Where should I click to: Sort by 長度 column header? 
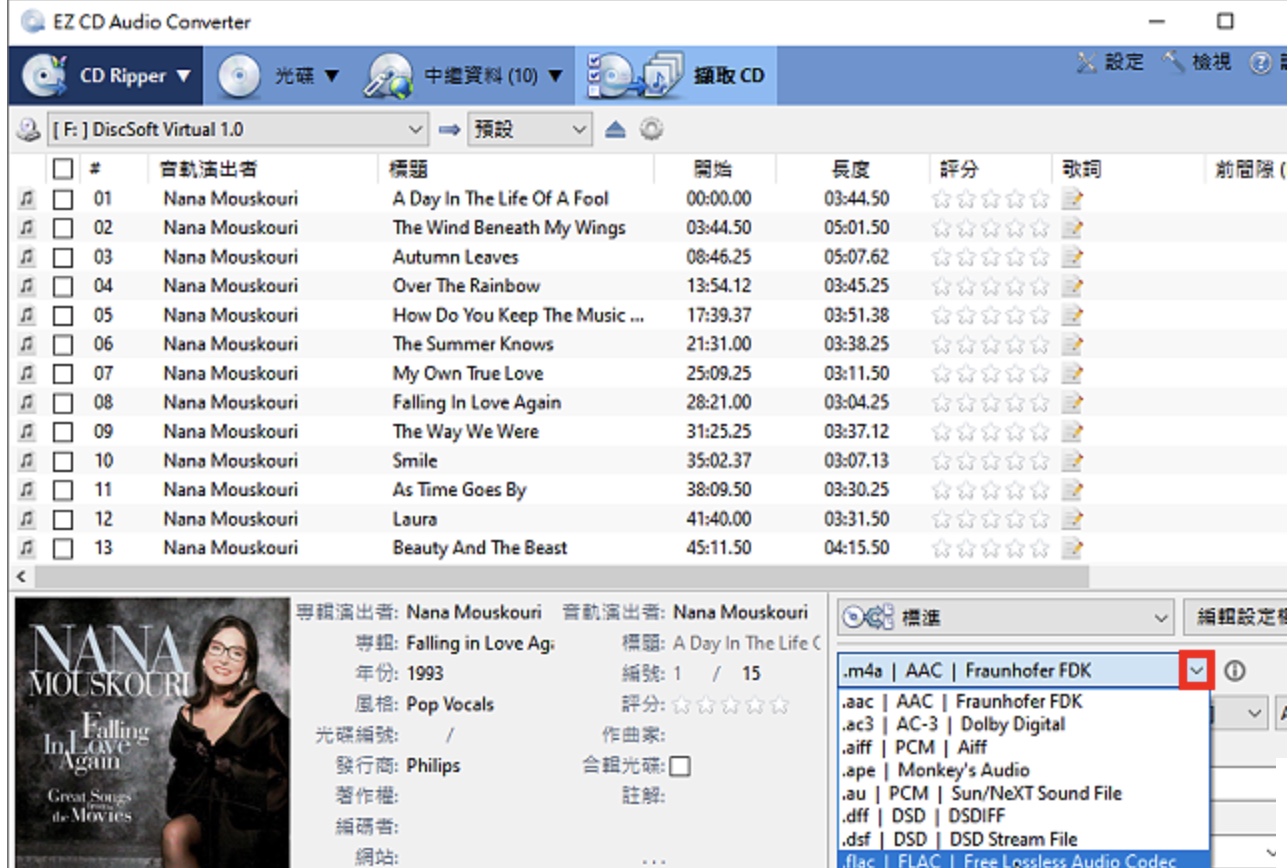click(851, 169)
